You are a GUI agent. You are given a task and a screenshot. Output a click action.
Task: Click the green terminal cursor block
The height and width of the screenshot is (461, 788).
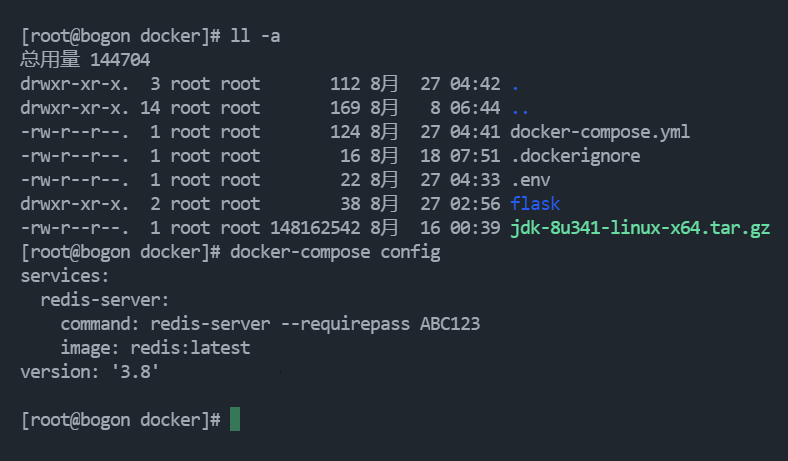(235, 419)
